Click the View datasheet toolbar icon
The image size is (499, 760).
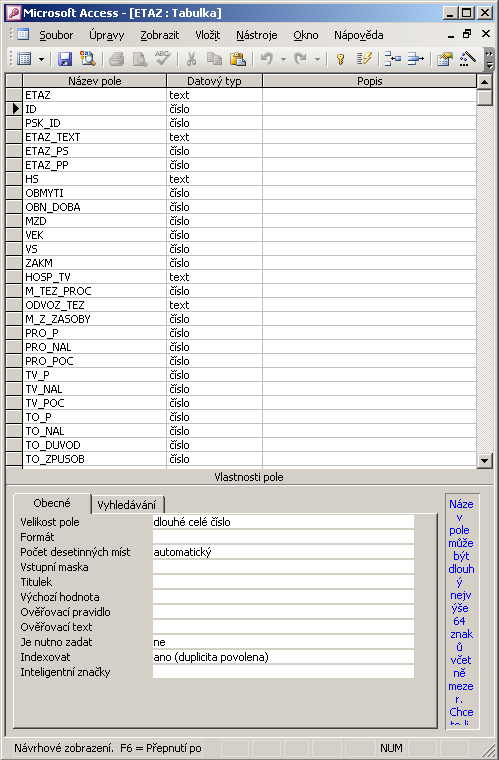coord(24,59)
